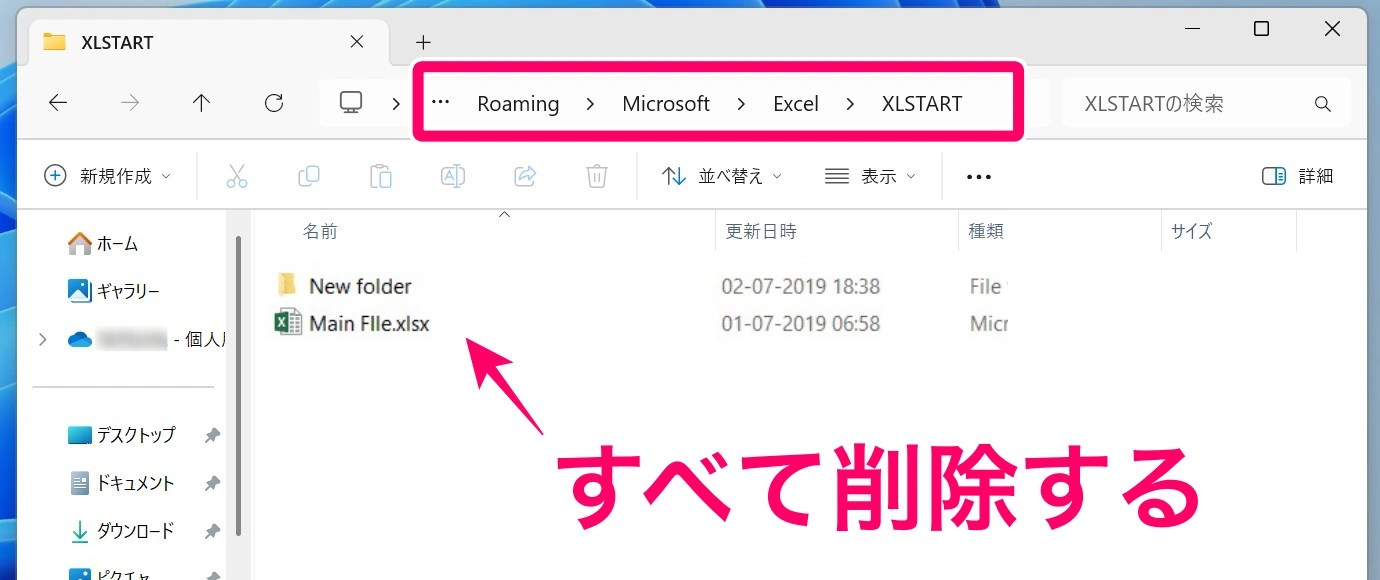Click the Microsoft breadcrumb

[x=666, y=104]
